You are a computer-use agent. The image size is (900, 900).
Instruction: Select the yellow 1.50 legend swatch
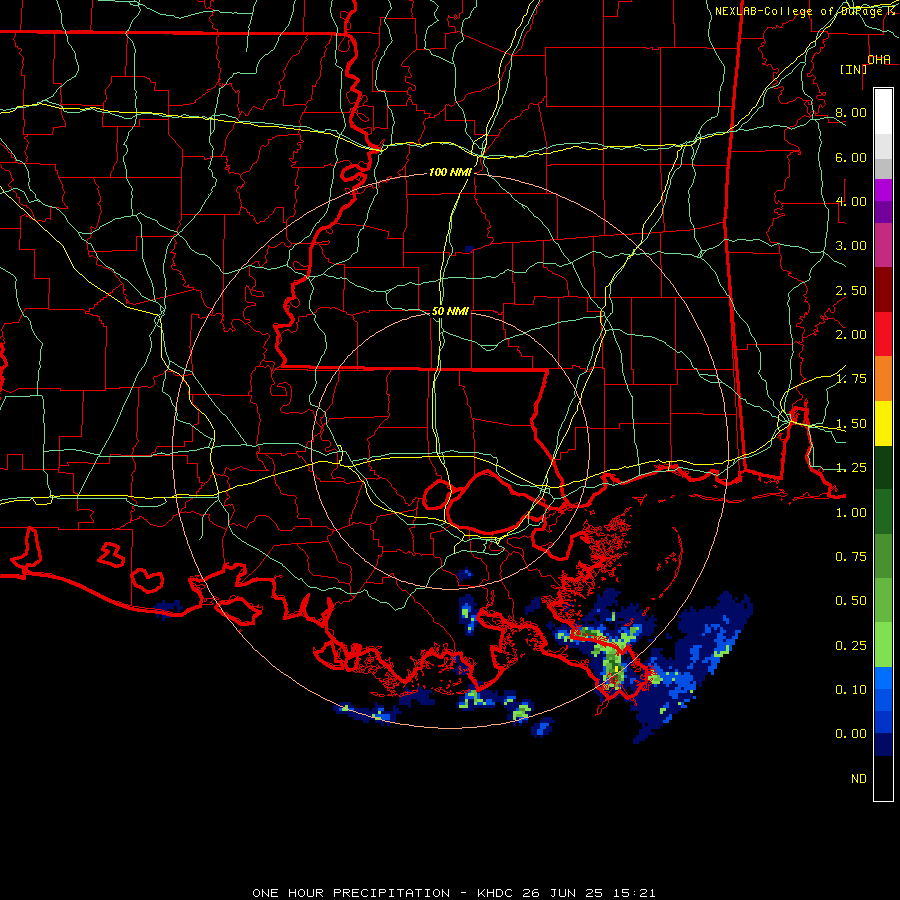(x=883, y=424)
